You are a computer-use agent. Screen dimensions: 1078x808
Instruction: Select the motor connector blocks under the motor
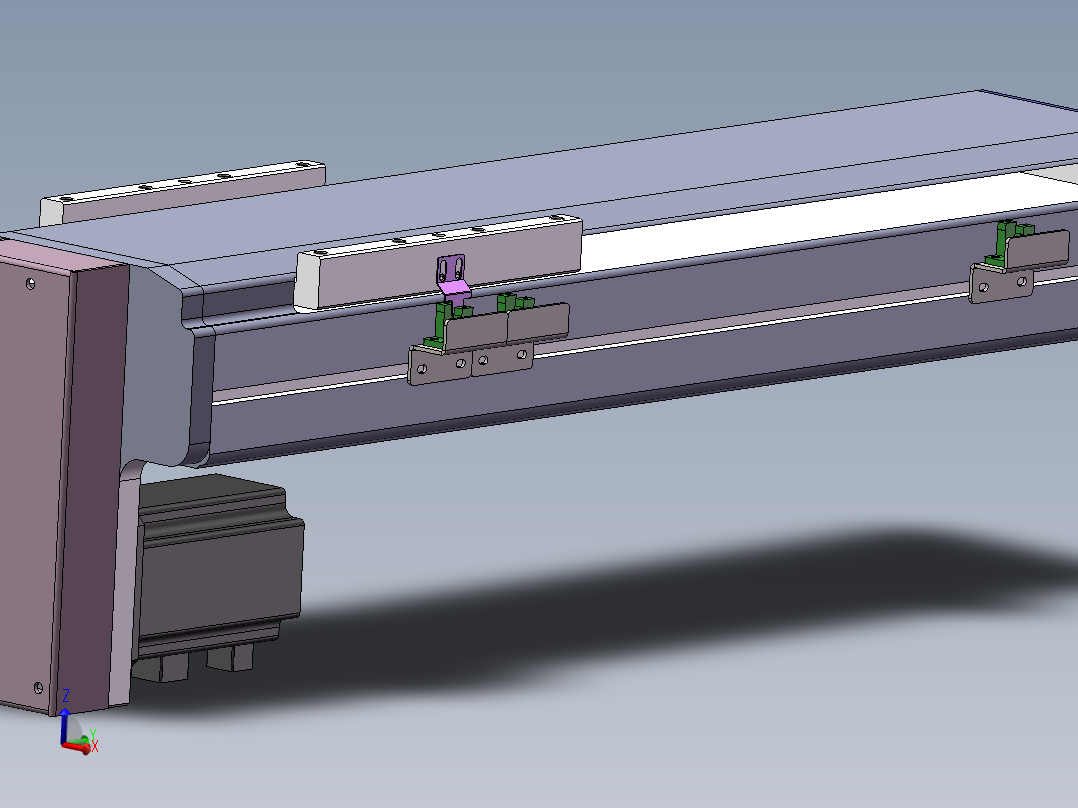point(195,664)
